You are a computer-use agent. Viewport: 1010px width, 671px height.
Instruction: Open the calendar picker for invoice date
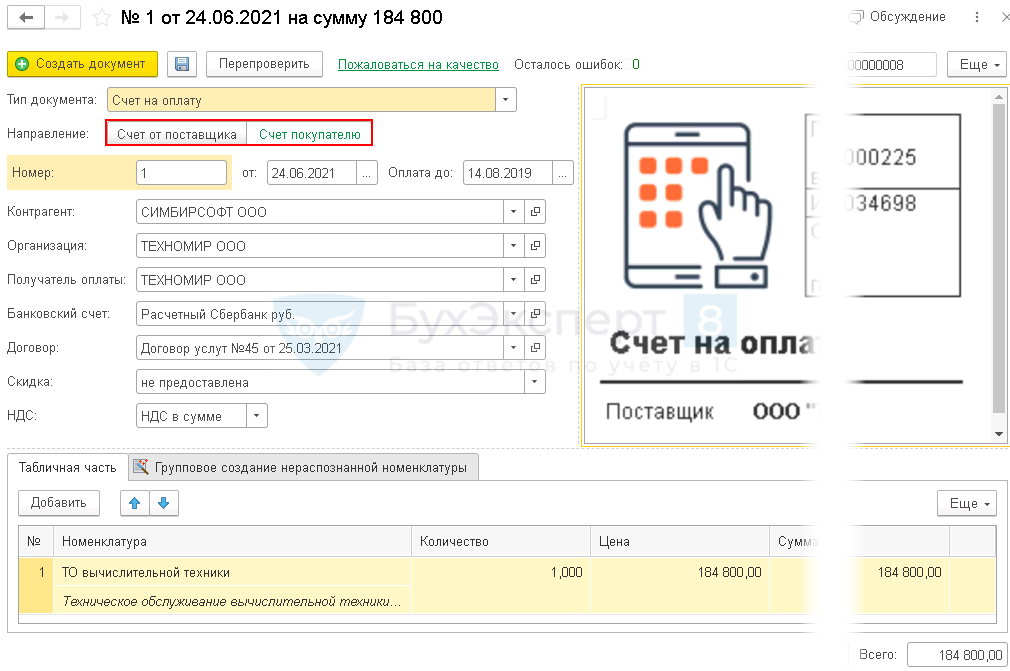click(367, 173)
